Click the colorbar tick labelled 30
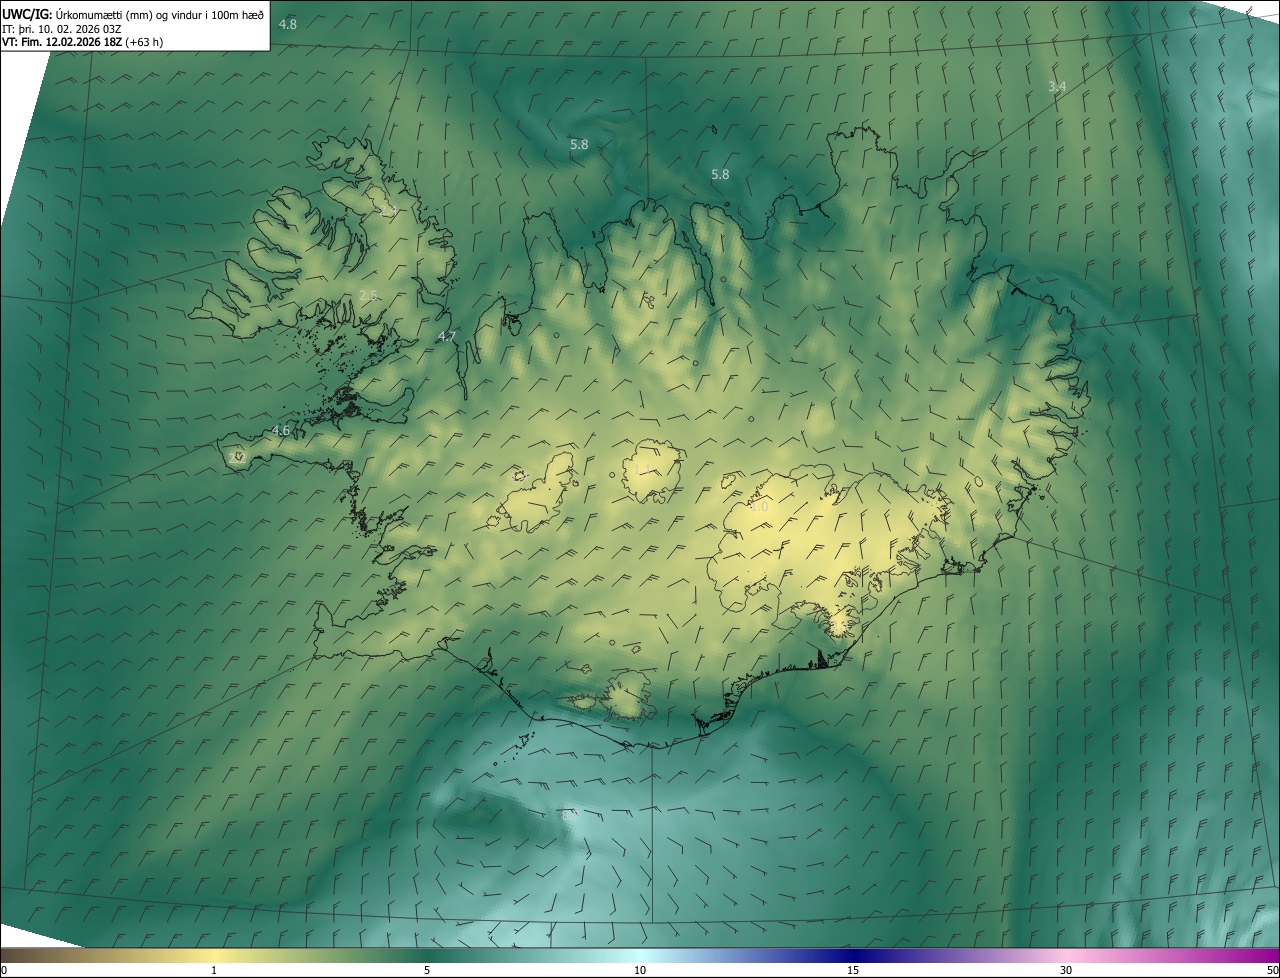Viewport: 1280px width, 978px height. click(x=1066, y=970)
